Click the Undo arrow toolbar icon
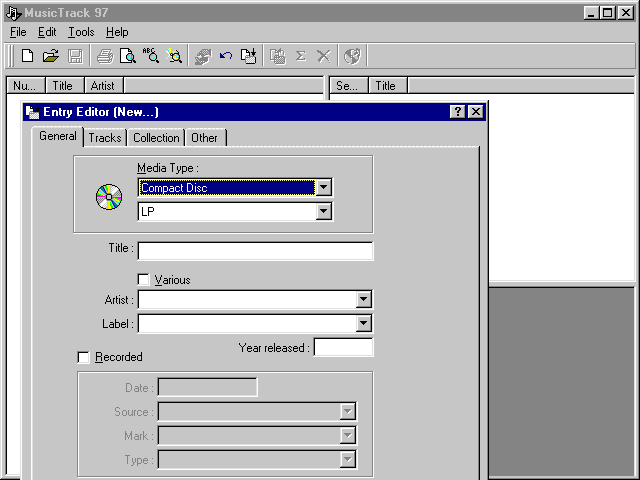 click(x=225, y=56)
